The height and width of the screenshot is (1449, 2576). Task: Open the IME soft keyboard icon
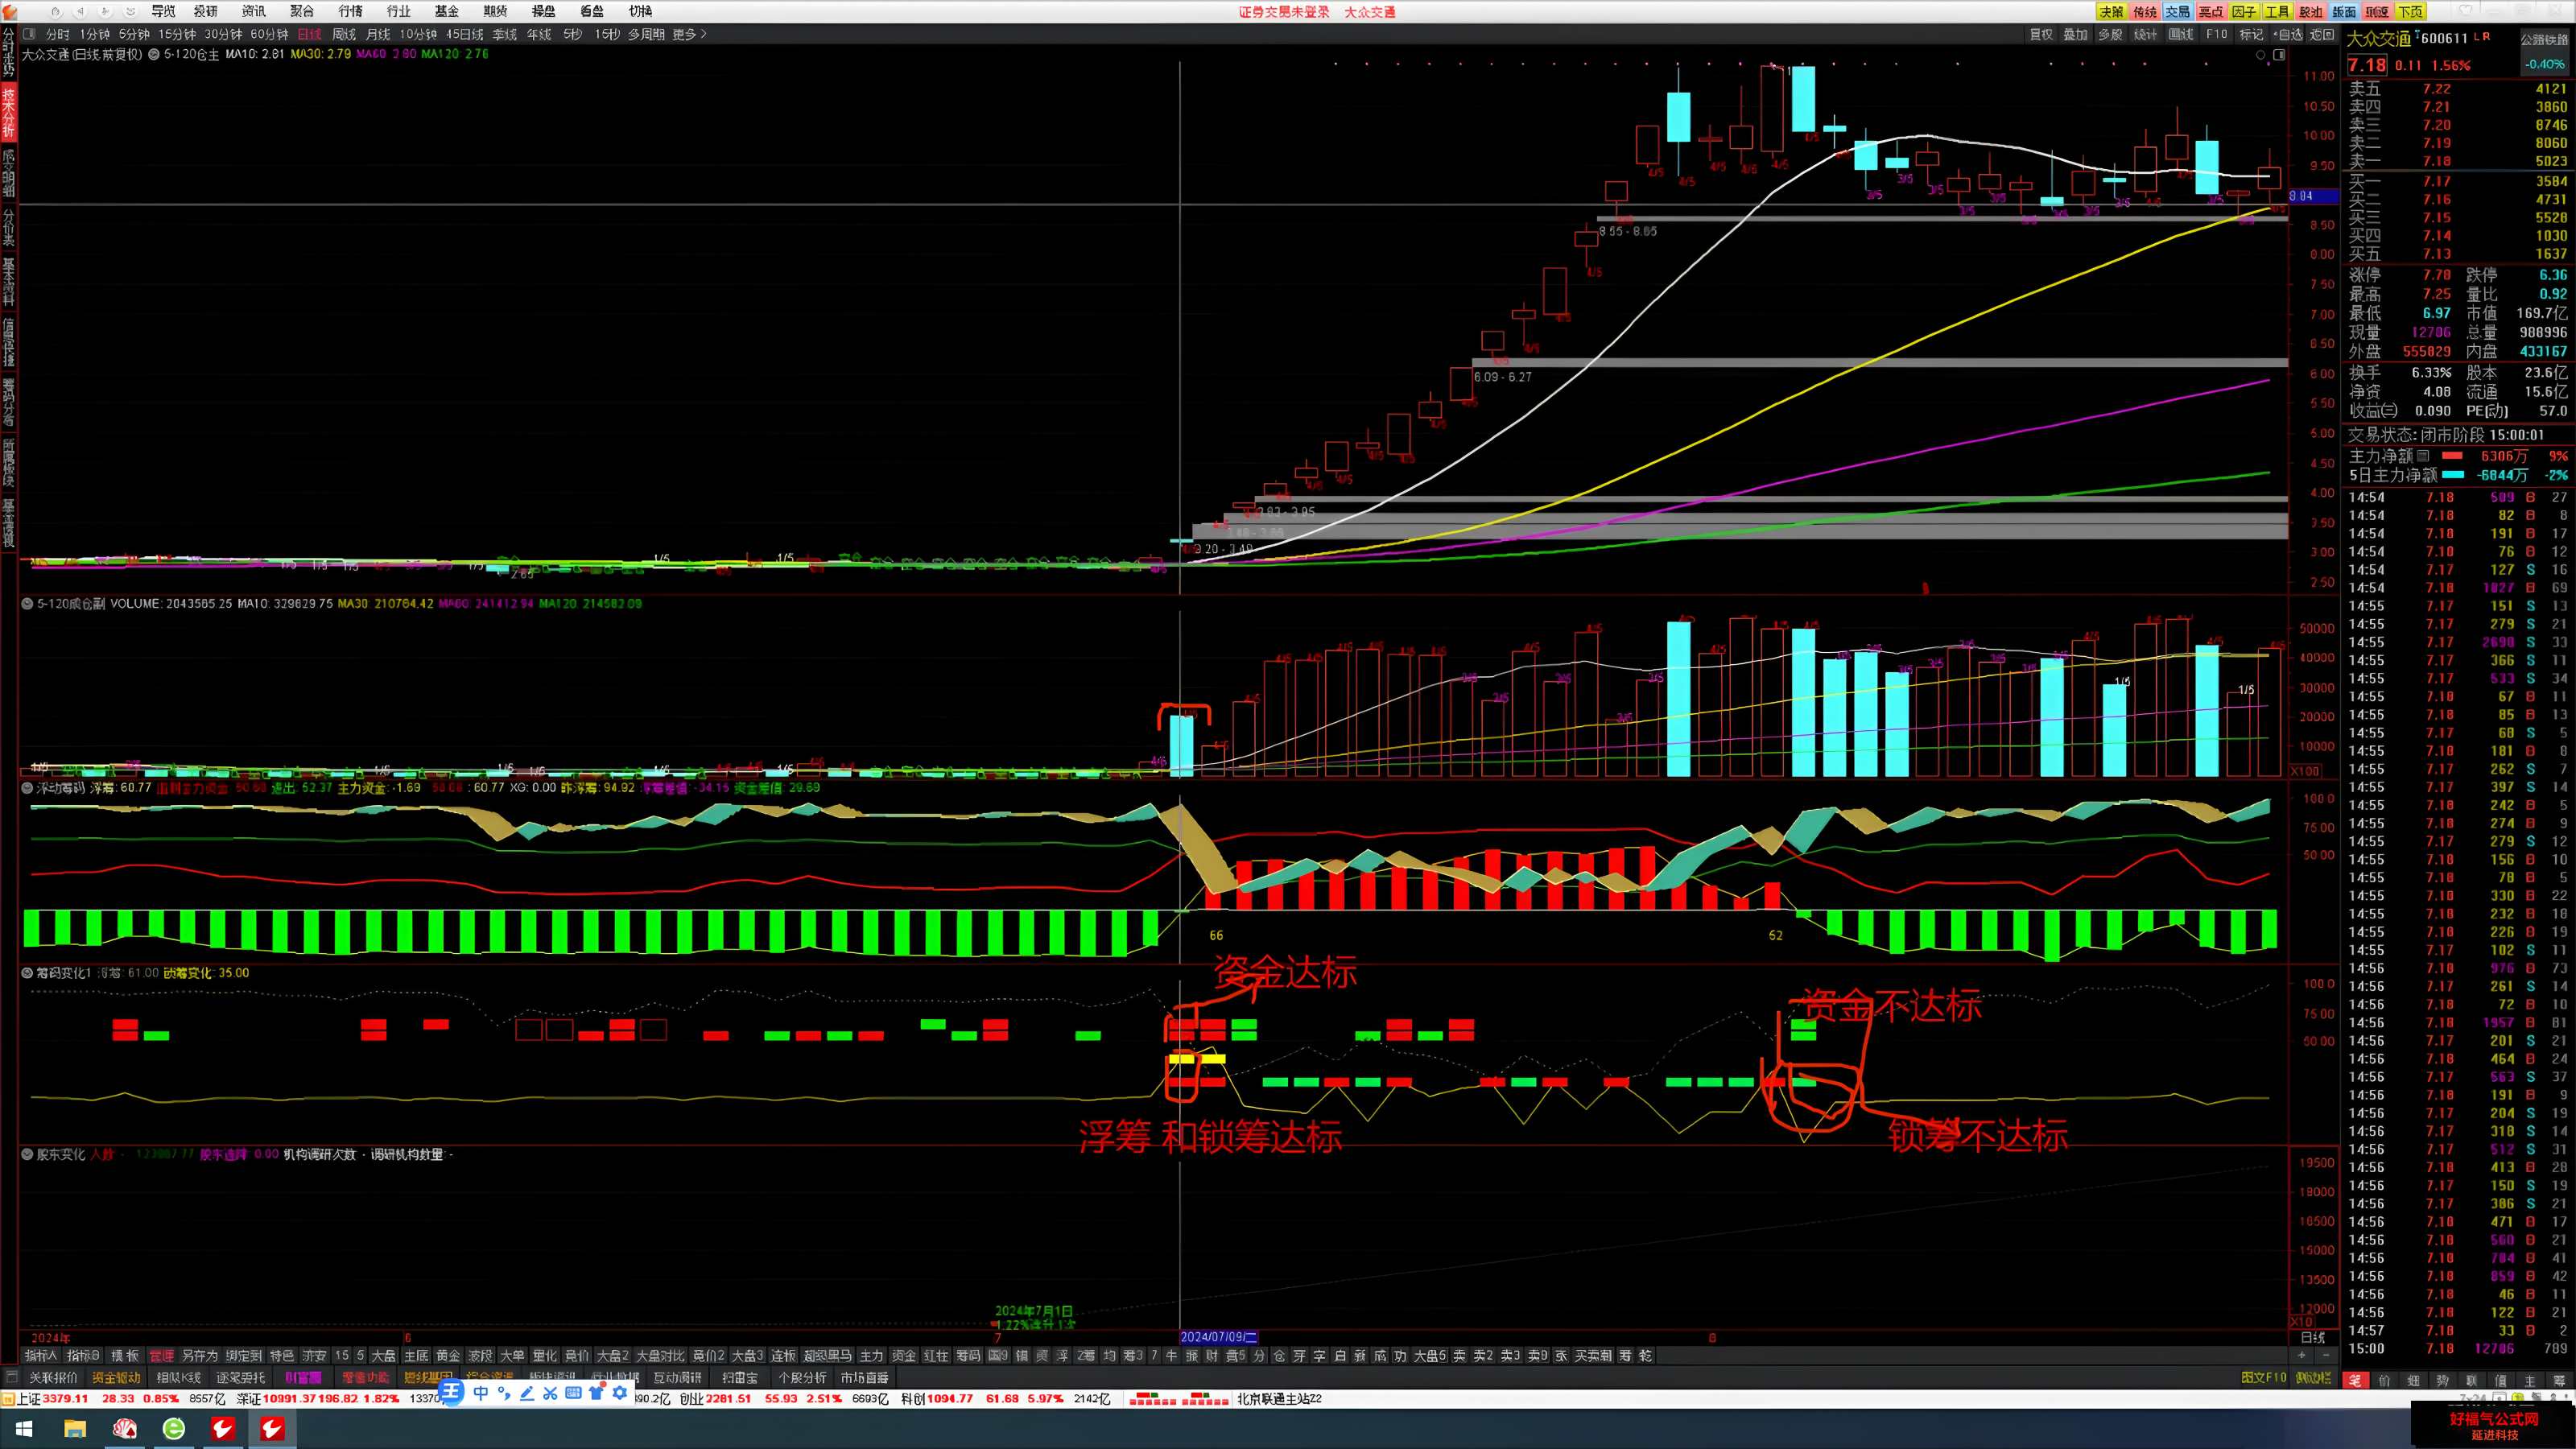click(573, 1393)
